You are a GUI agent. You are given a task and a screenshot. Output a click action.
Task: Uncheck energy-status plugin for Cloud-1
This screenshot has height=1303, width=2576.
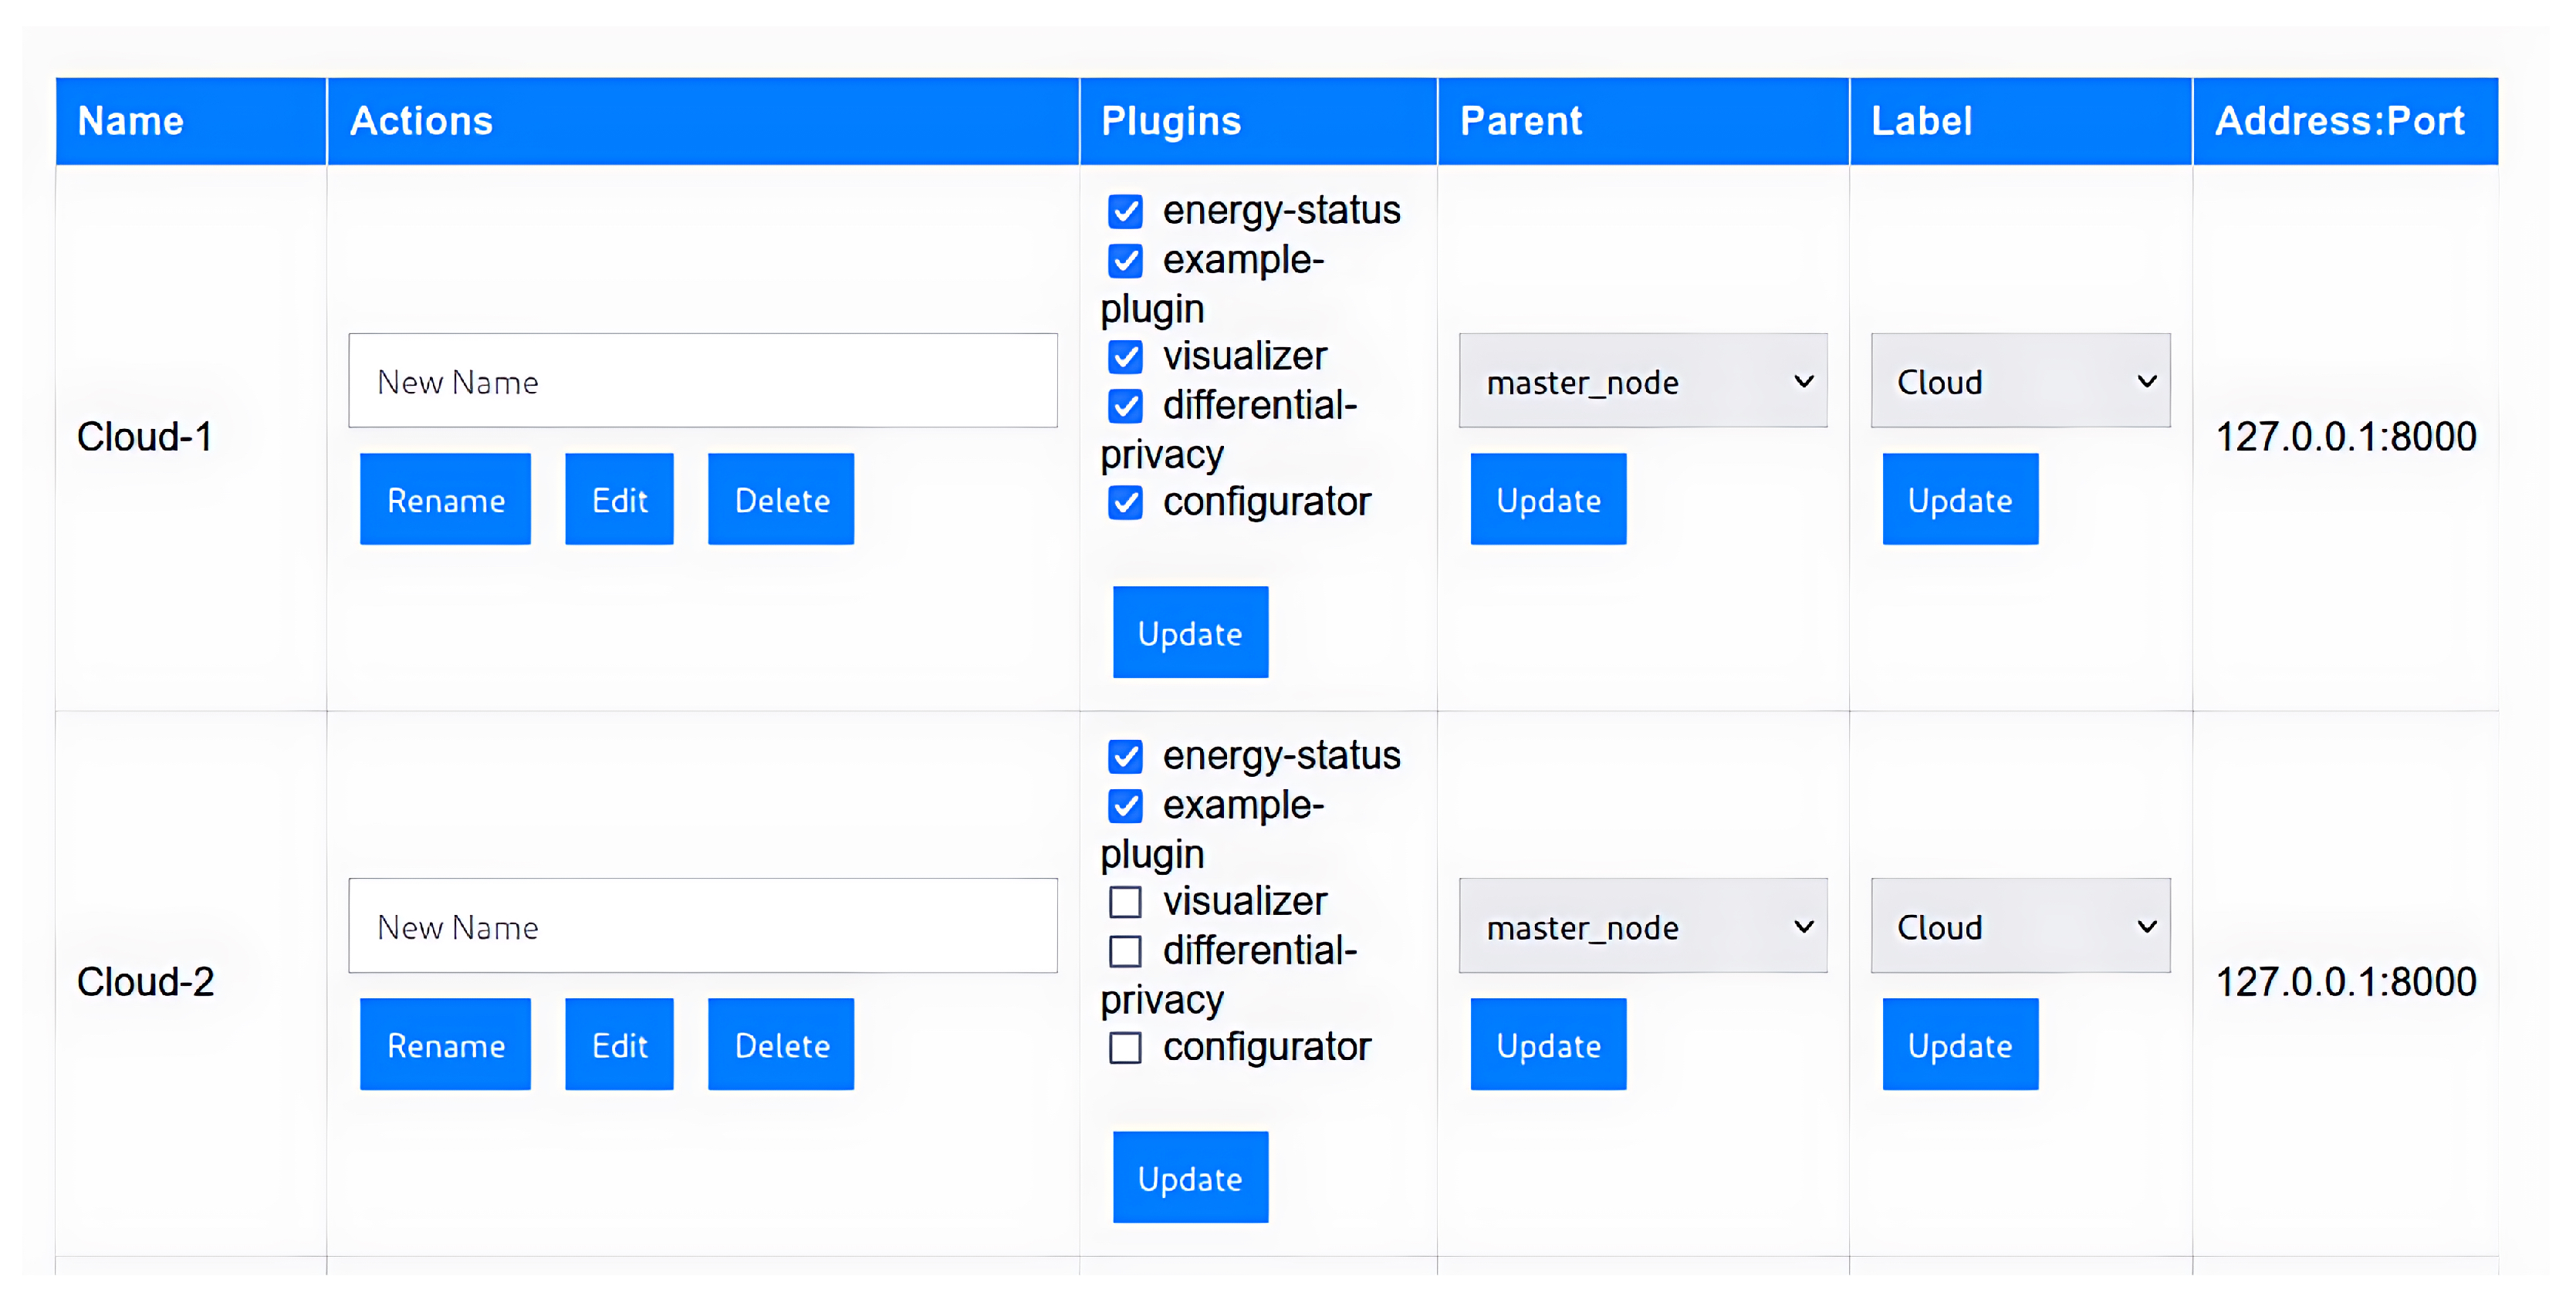coord(1125,211)
